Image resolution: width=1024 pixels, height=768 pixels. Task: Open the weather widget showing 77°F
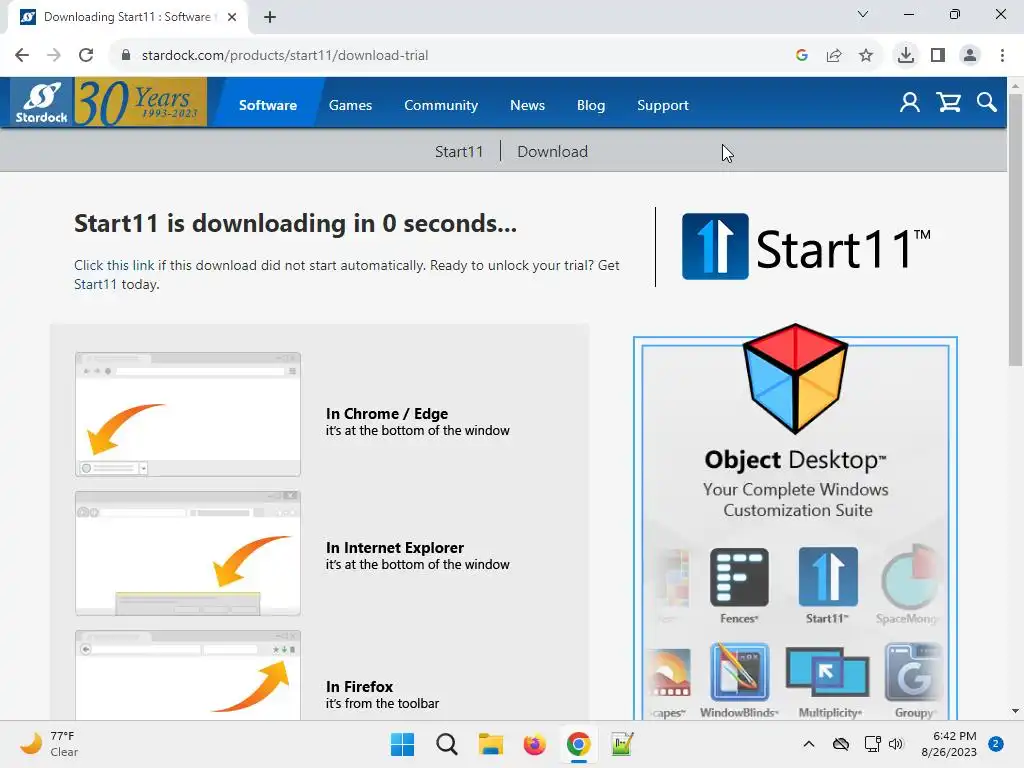point(49,744)
